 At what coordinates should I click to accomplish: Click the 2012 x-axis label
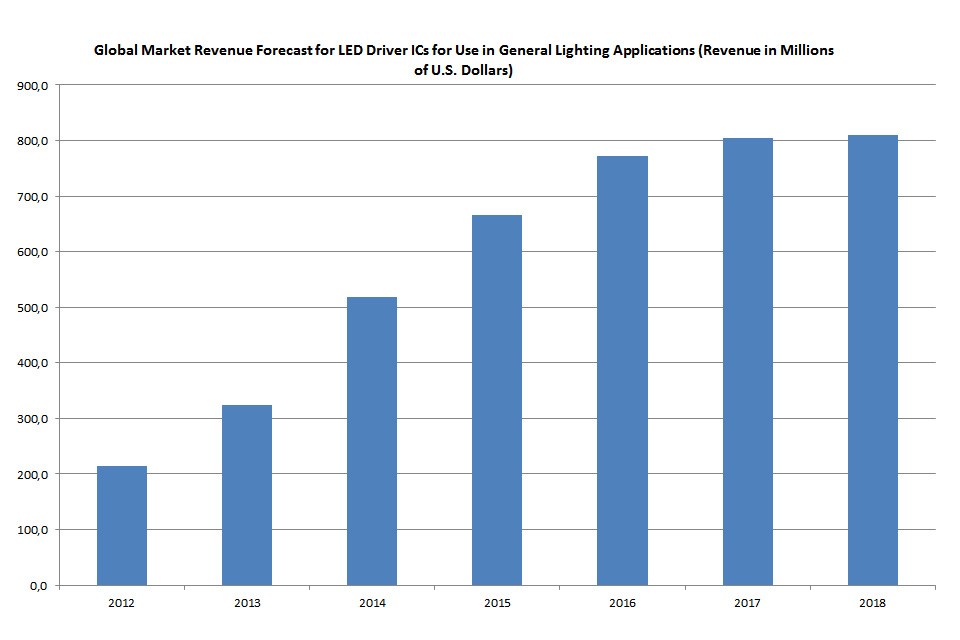pyautogui.click(x=122, y=603)
